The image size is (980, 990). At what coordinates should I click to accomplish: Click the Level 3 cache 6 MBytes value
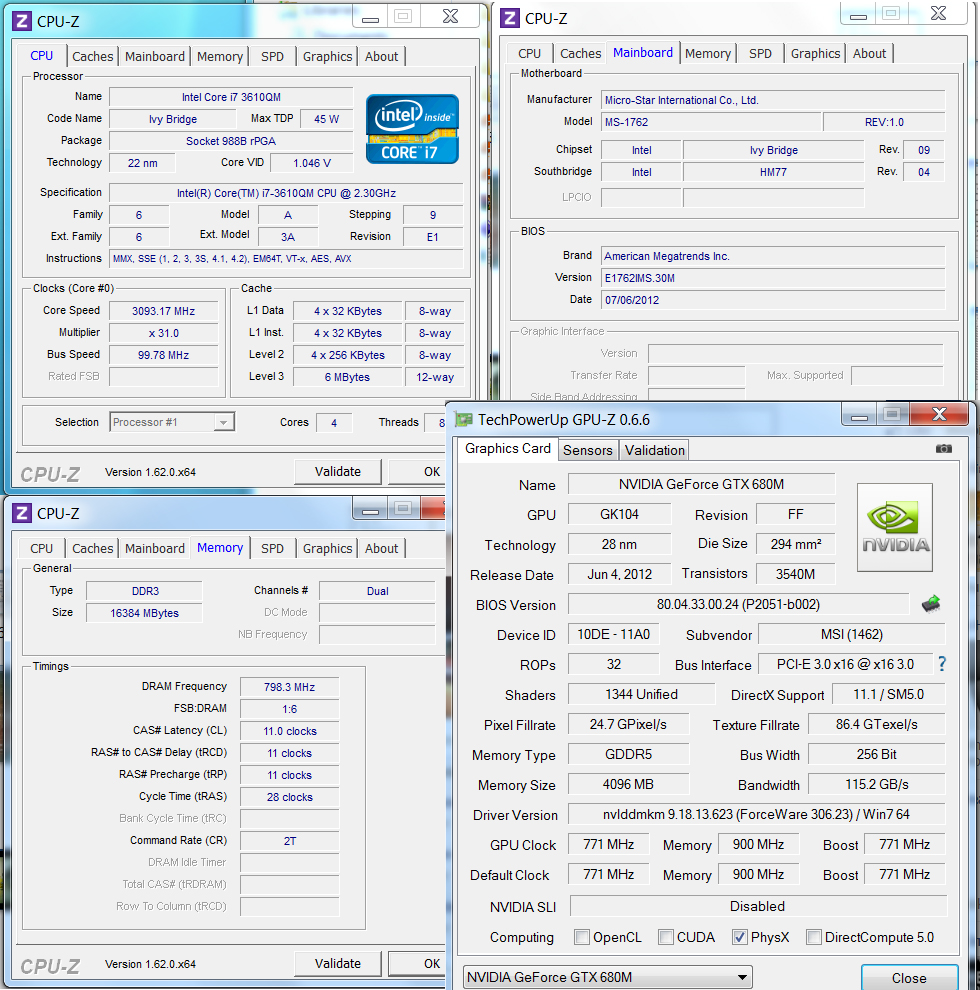pyautogui.click(x=347, y=377)
